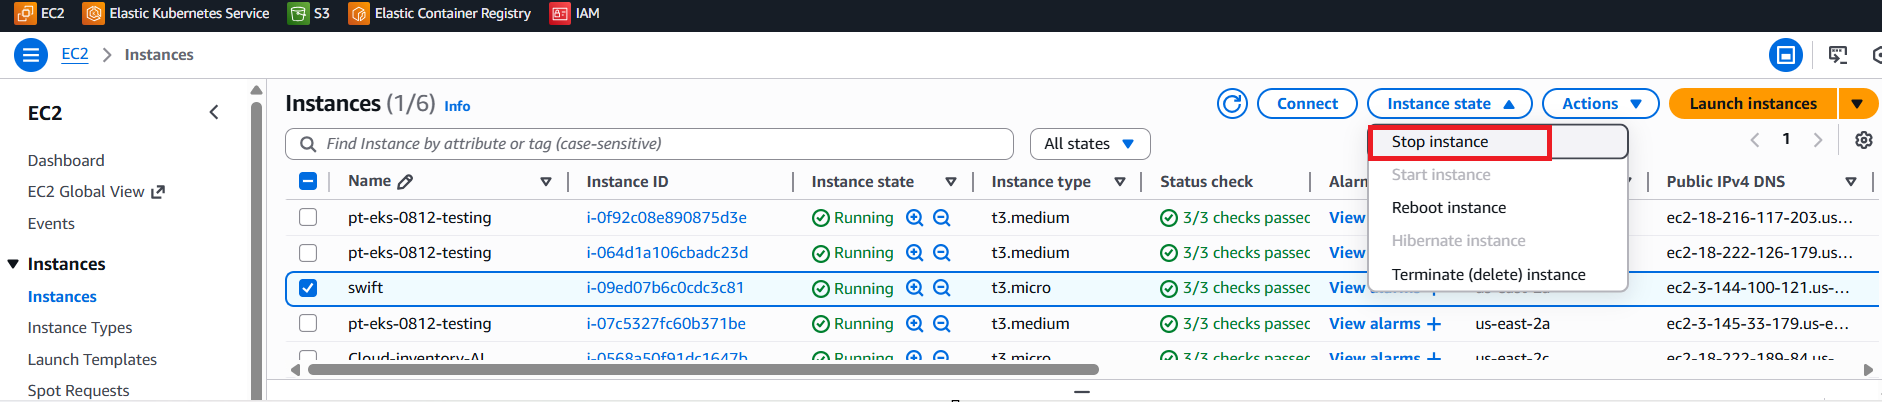
Task: Open the table preferences gear icon
Action: tap(1864, 140)
